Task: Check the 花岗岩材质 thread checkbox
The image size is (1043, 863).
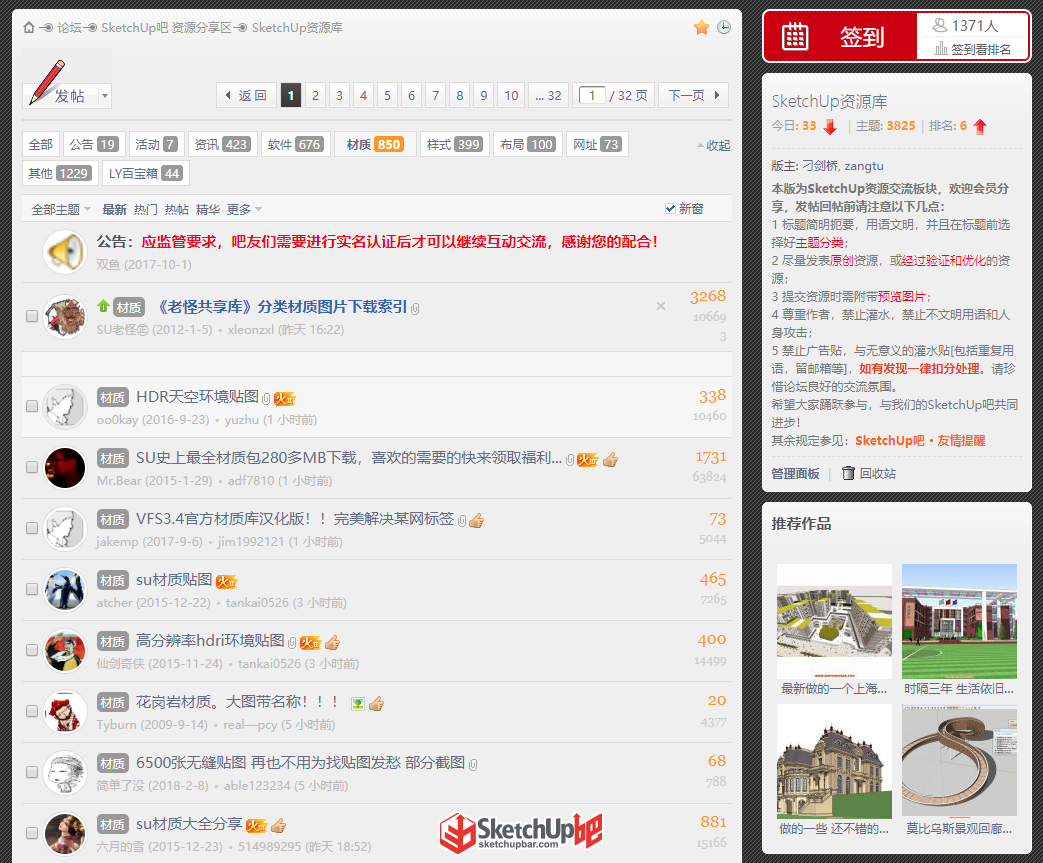Action: [x=32, y=711]
